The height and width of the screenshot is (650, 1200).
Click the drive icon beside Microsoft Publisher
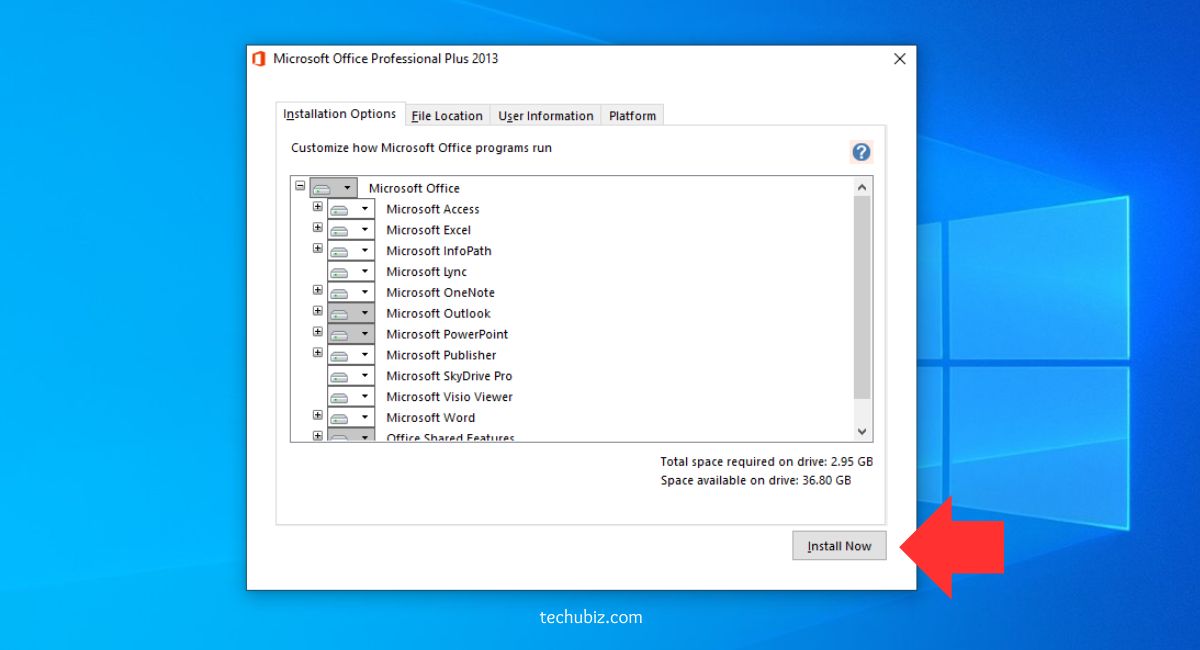[x=340, y=356]
